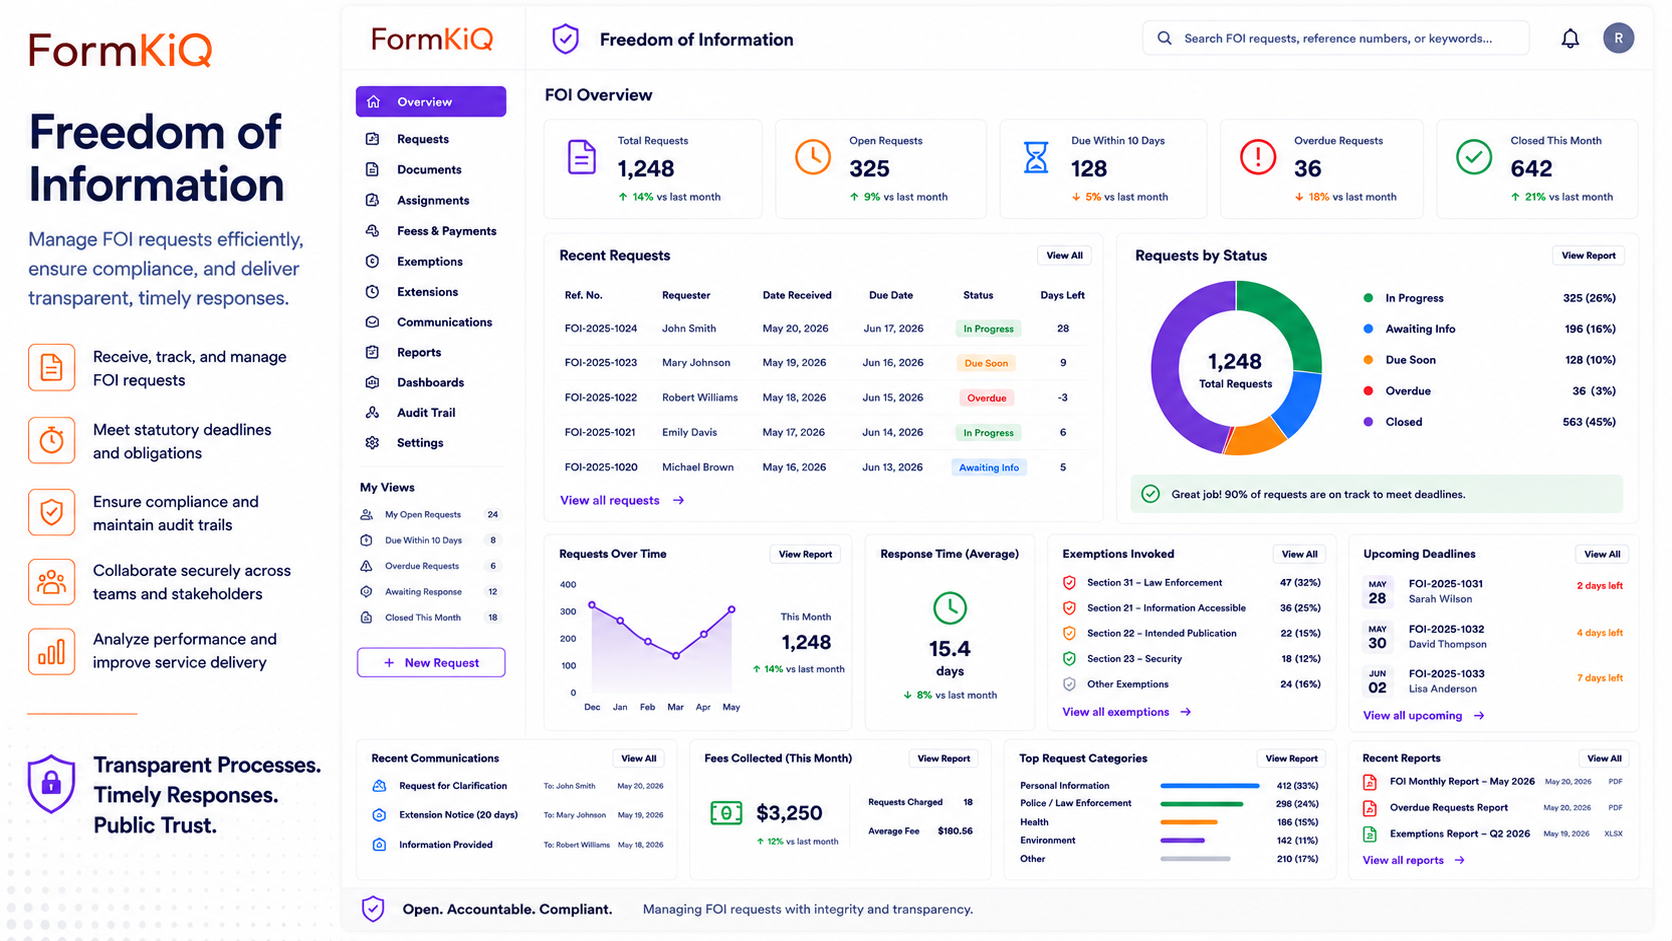Image resolution: width=1672 pixels, height=941 pixels.
Task: Follow the View all upcoming link
Action: [x=1423, y=716]
